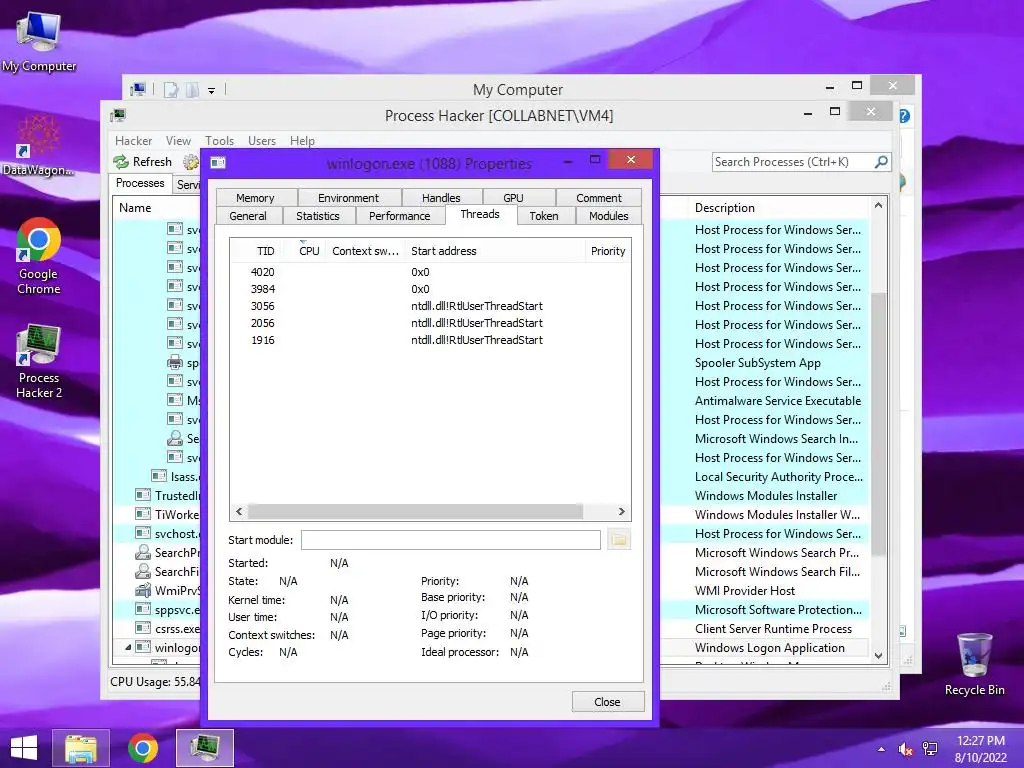Click the Start module browse folder icon

coord(618,539)
